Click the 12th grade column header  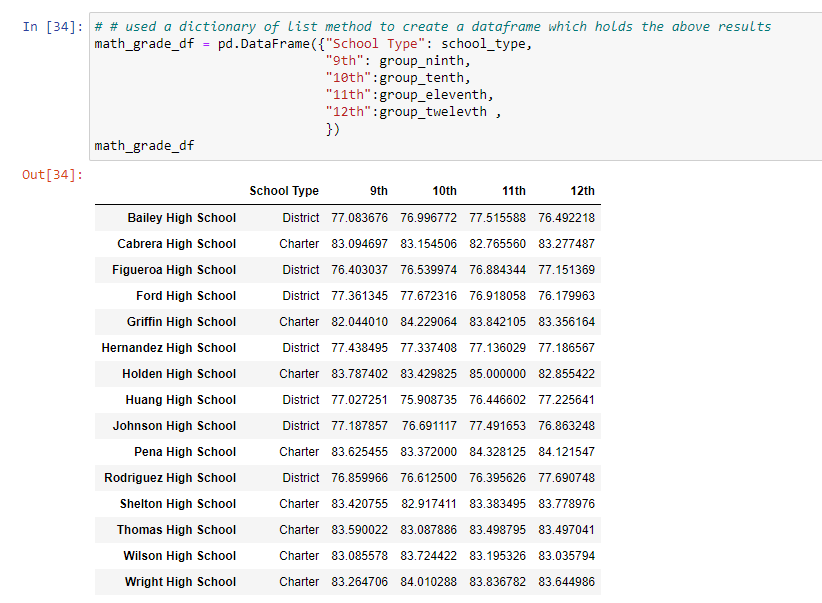coord(582,191)
